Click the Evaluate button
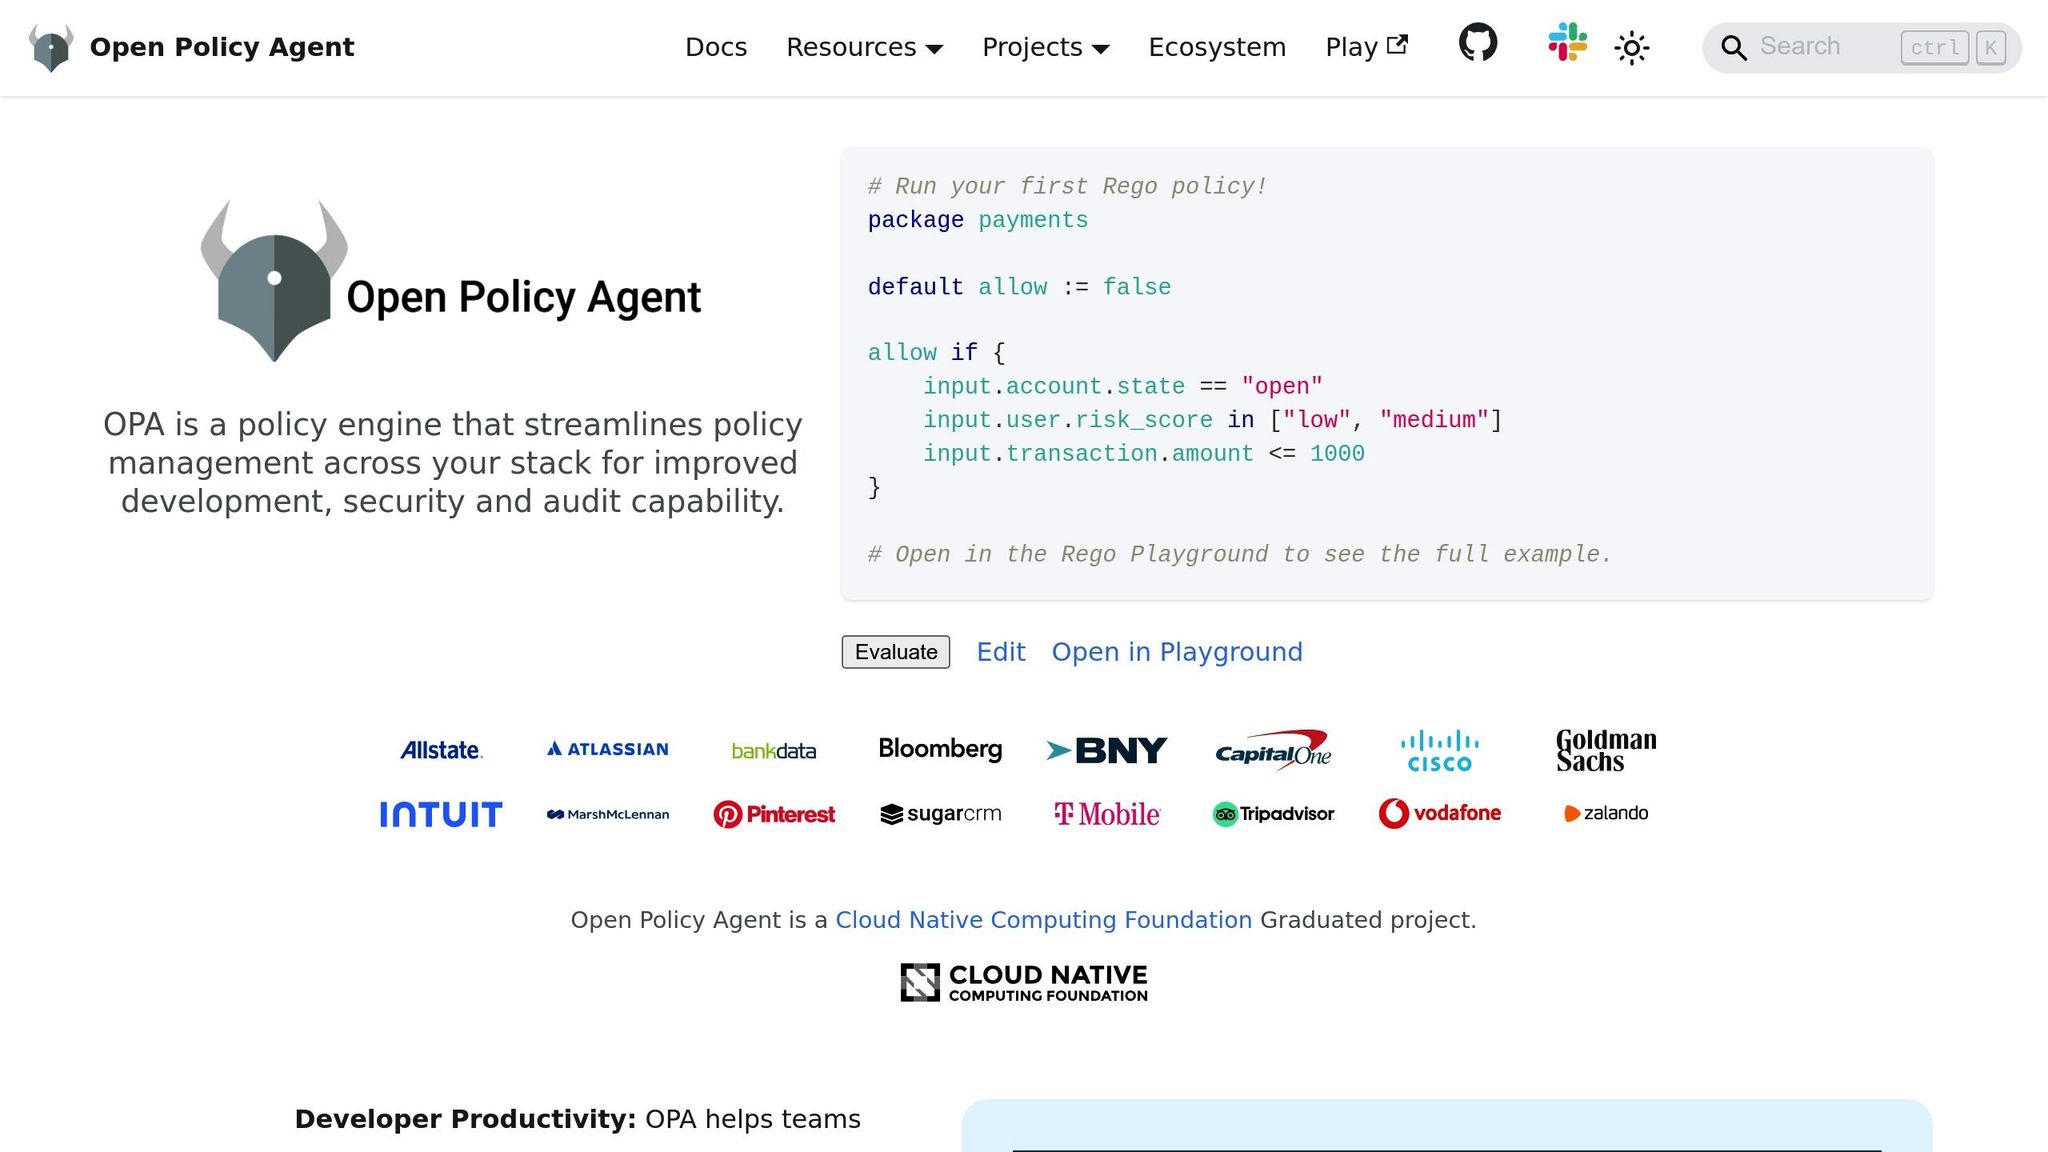This screenshot has height=1152, width=2048. pos(895,652)
